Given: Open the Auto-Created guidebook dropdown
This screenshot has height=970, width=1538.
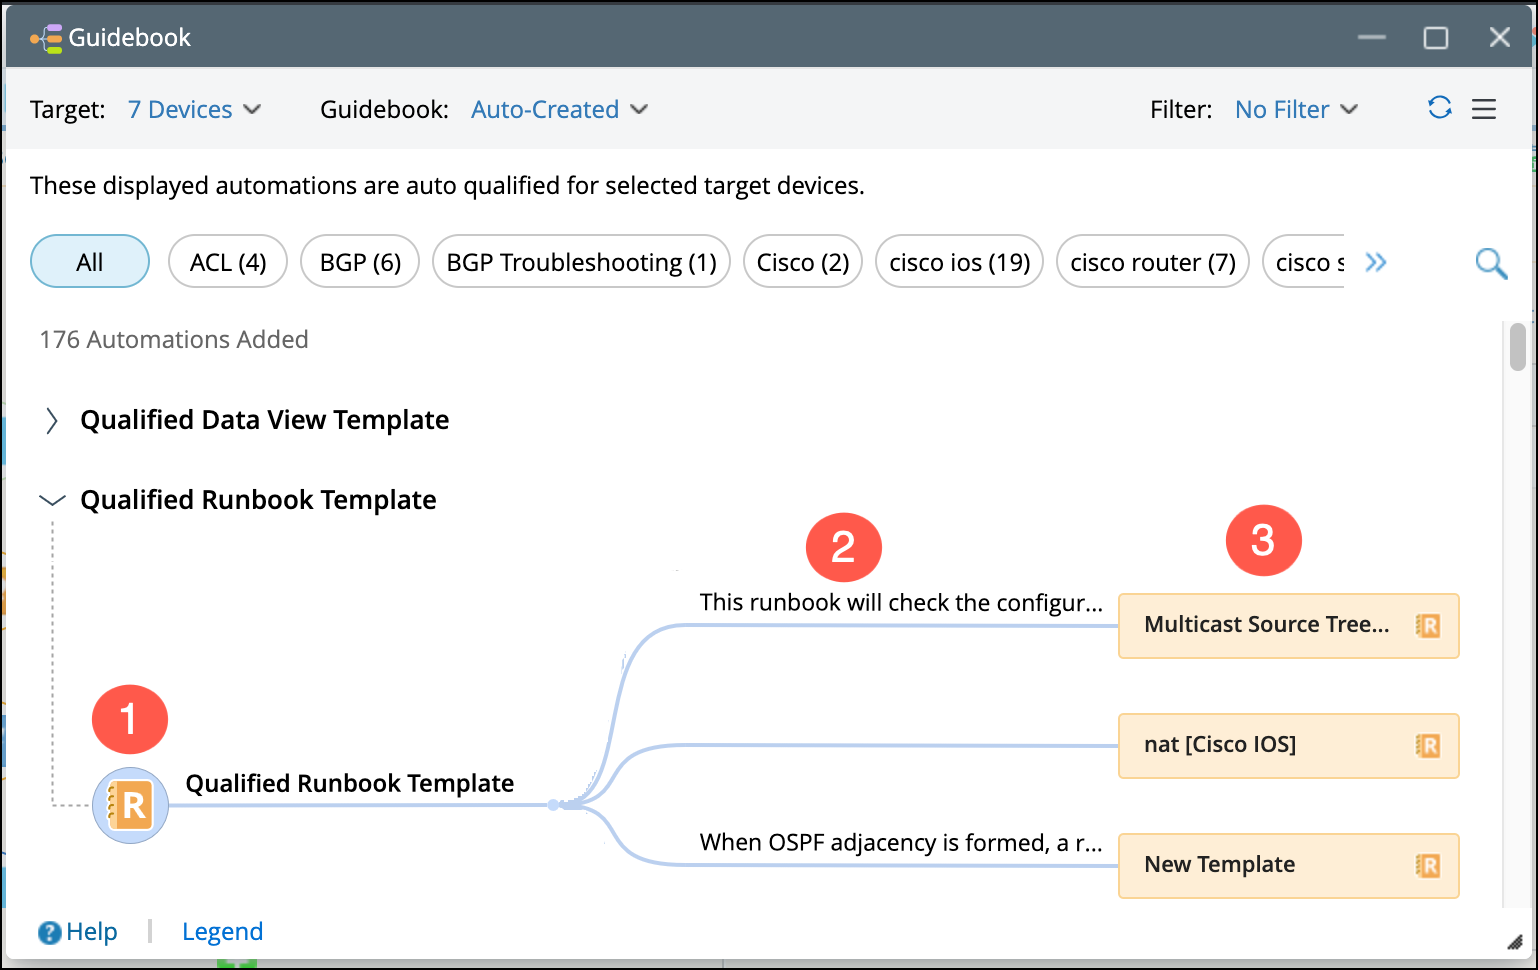Looking at the screenshot, I should [559, 109].
